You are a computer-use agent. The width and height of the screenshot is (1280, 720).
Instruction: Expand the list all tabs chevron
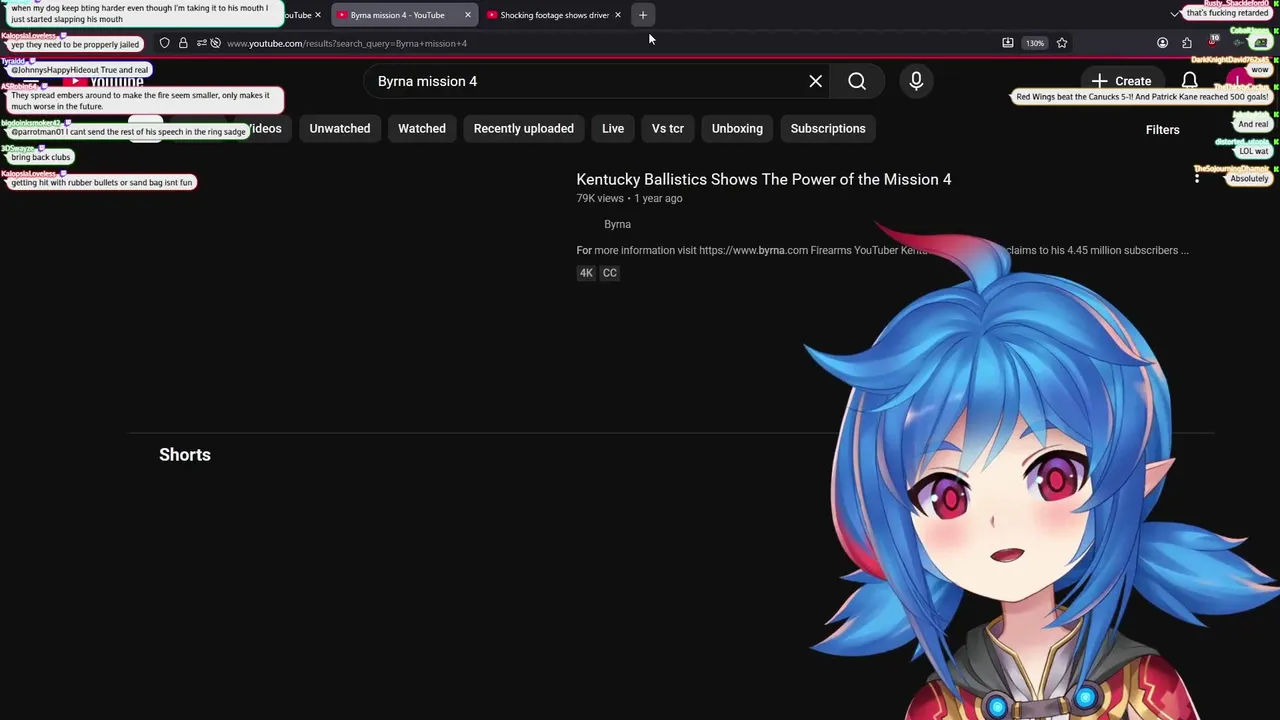1174,14
